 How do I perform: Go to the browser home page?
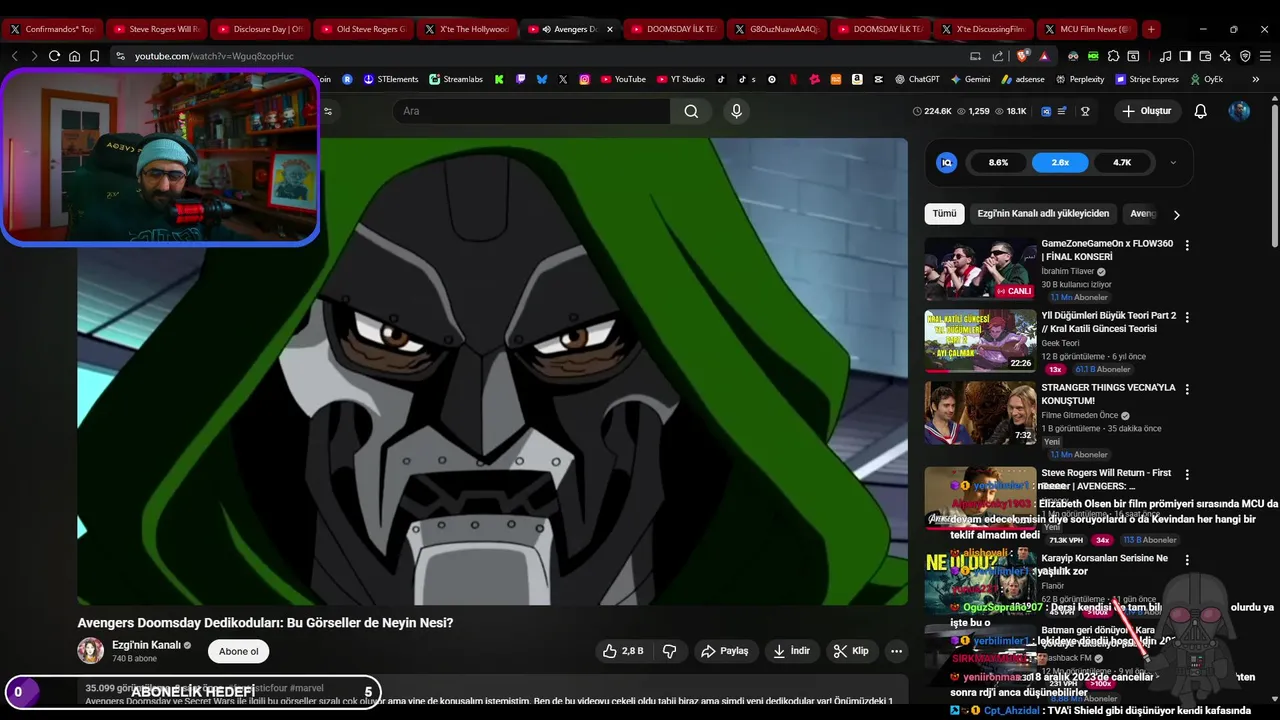pyautogui.click(x=74, y=56)
